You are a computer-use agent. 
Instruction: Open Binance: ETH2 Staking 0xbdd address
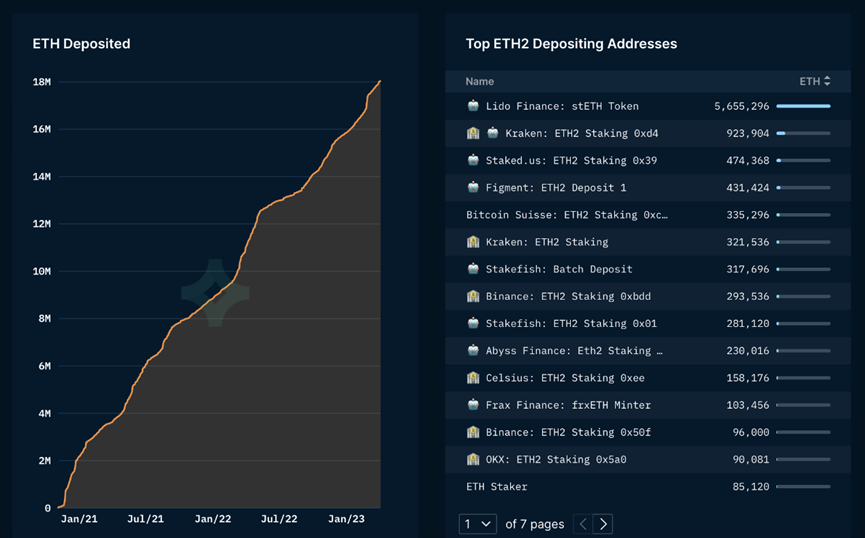[568, 296]
